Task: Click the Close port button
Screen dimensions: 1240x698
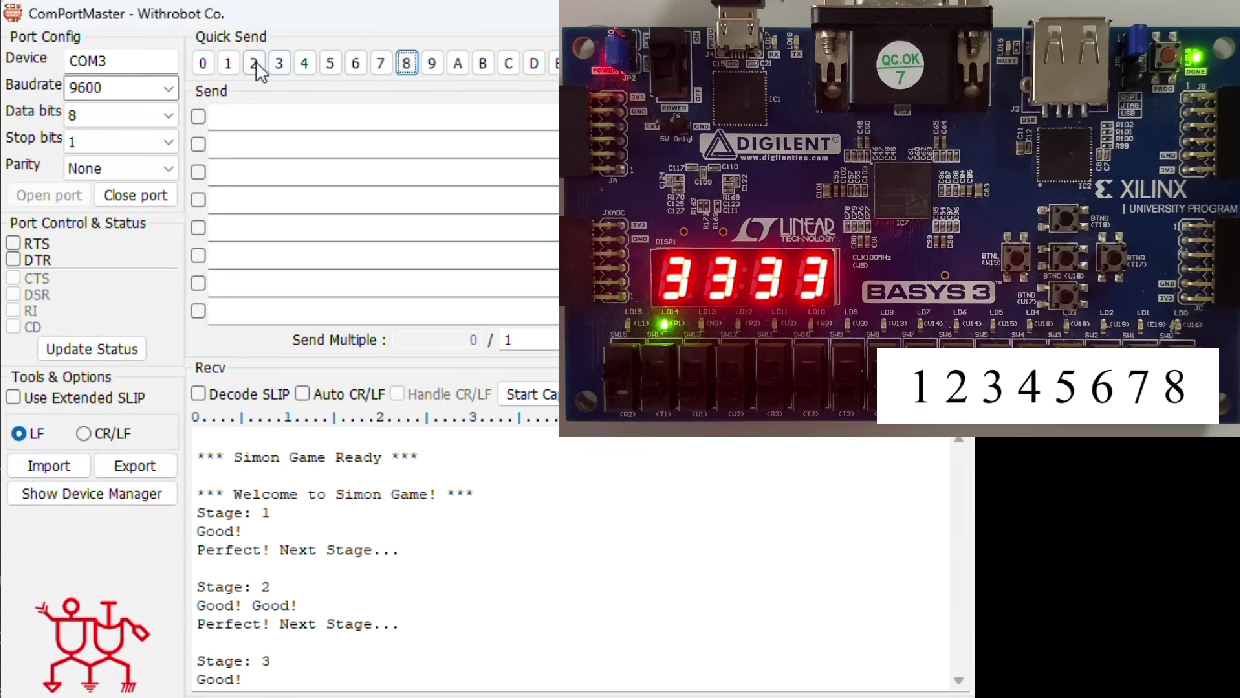Action: tap(135, 195)
